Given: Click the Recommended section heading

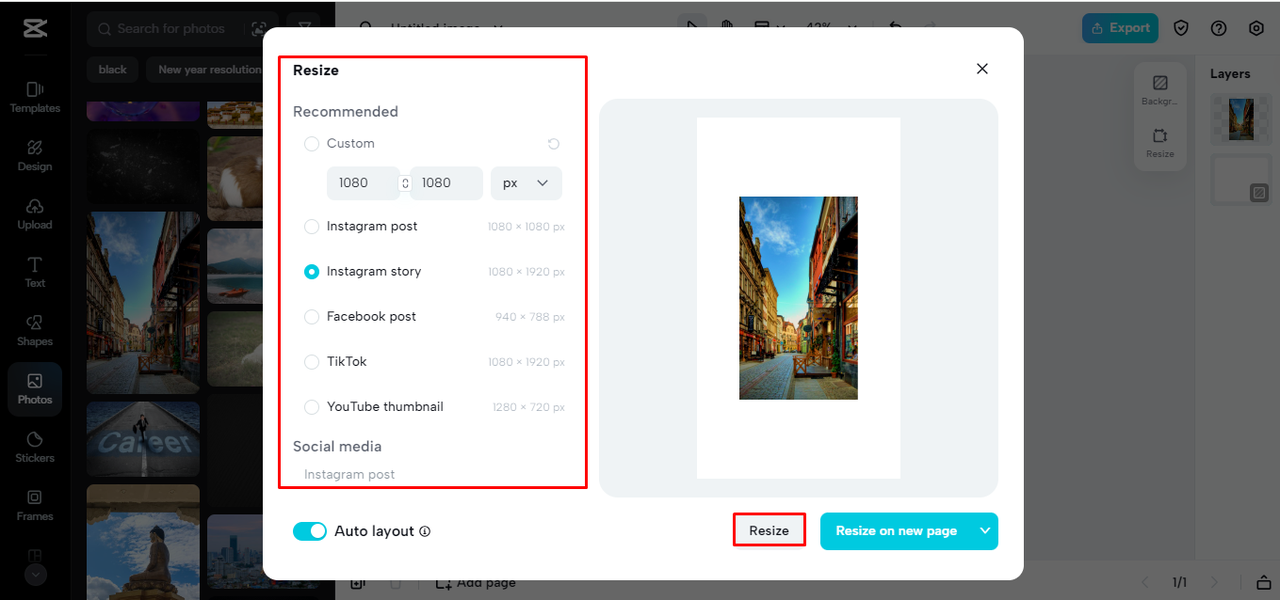Looking at the screenshot, I should [345, 112].
